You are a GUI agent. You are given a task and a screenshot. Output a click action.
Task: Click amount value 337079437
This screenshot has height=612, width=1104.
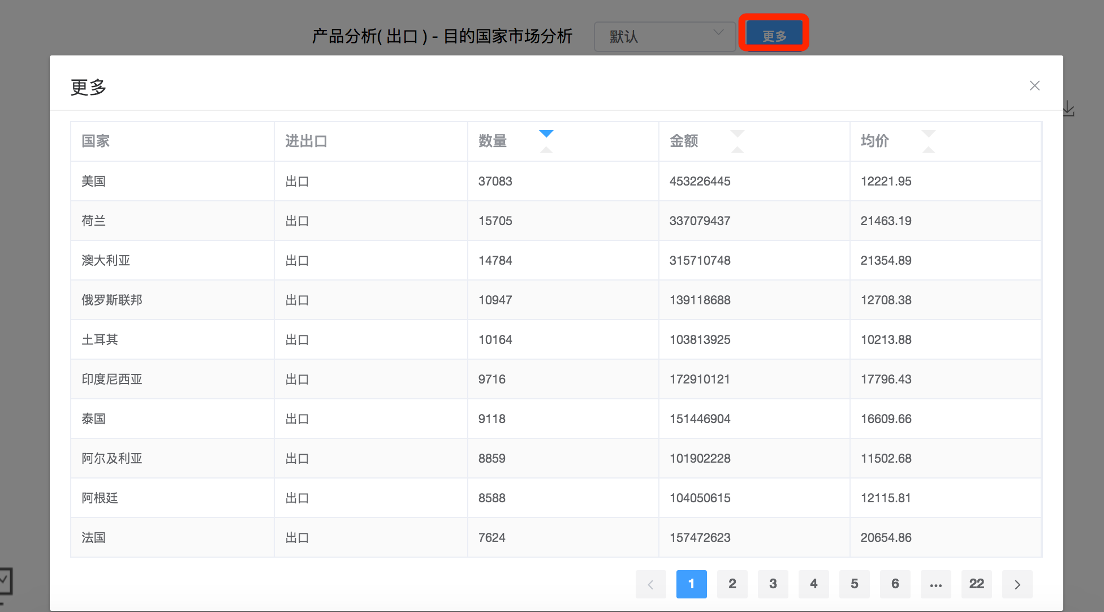click(700, 220)
